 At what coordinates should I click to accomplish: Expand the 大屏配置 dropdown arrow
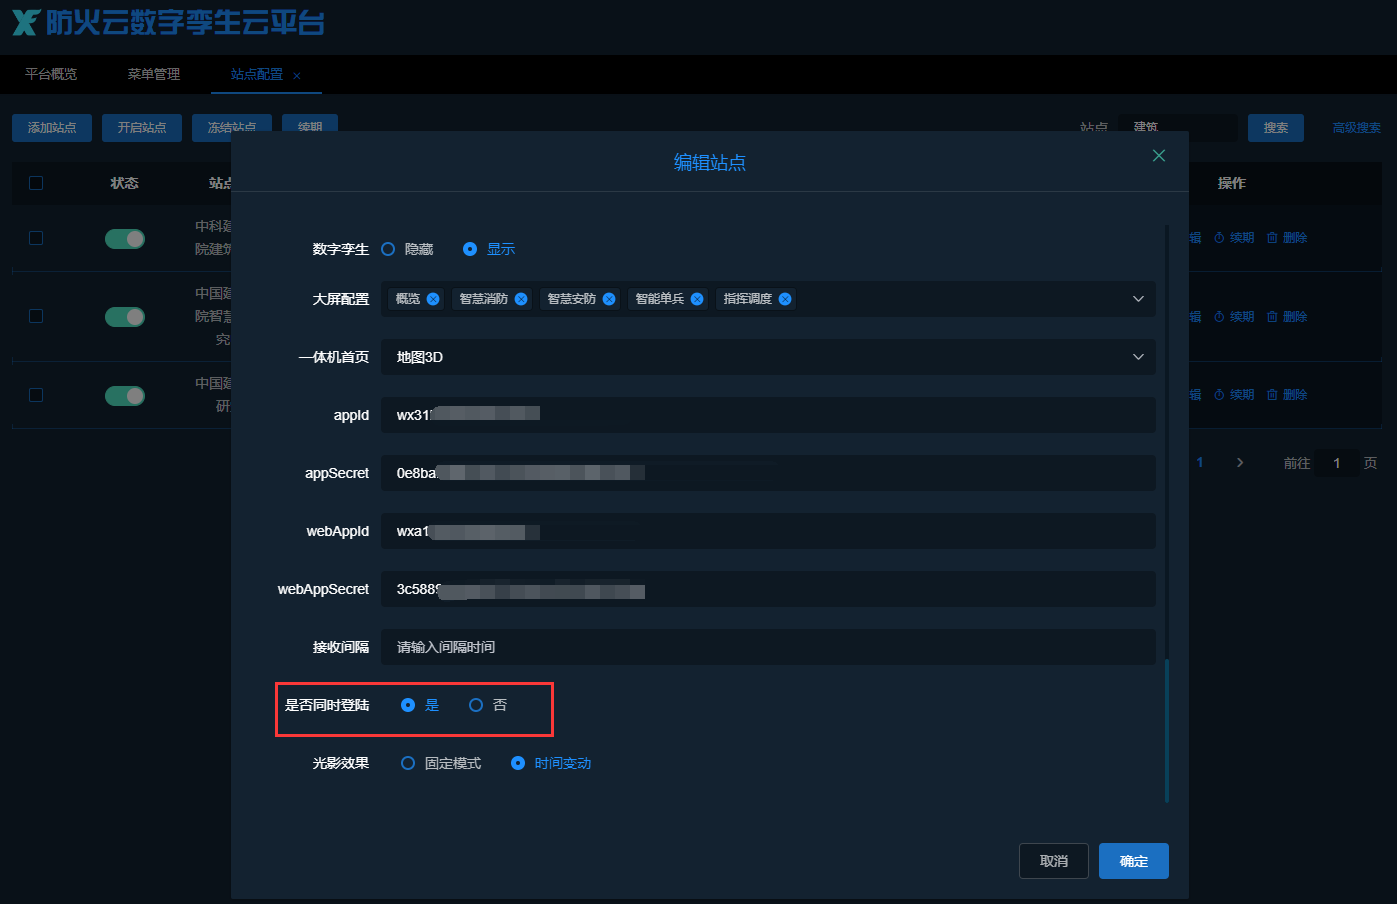(1138, 299)
